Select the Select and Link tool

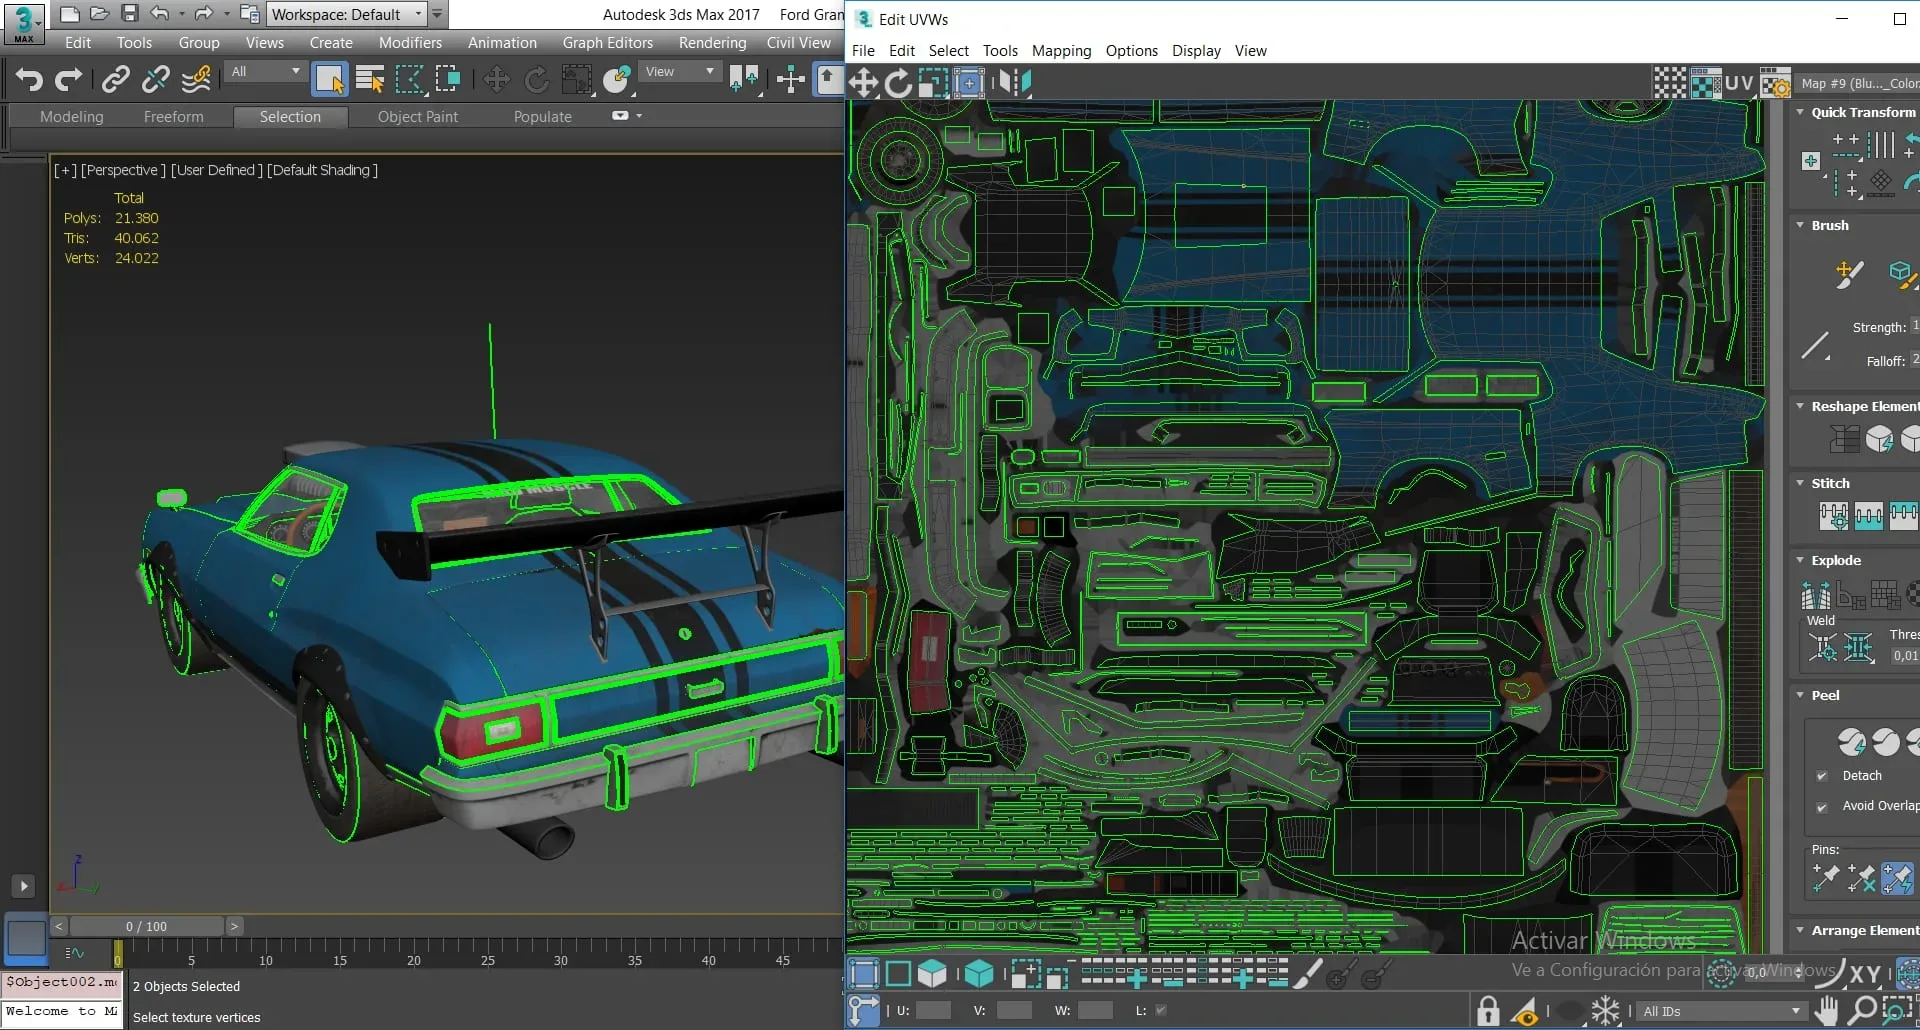[116, 79]
